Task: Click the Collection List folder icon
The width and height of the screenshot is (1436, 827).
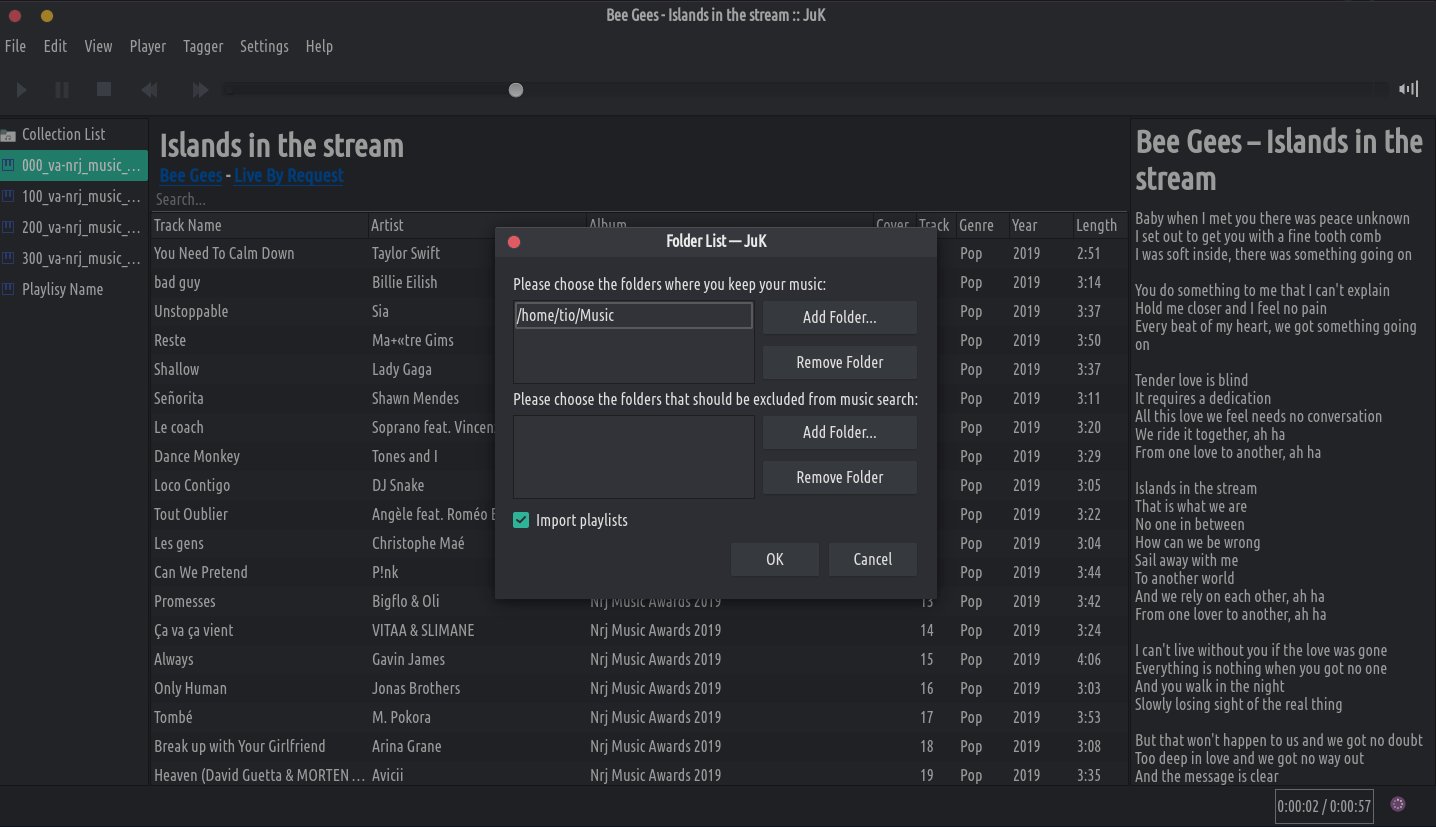Action: click(9, 135)
